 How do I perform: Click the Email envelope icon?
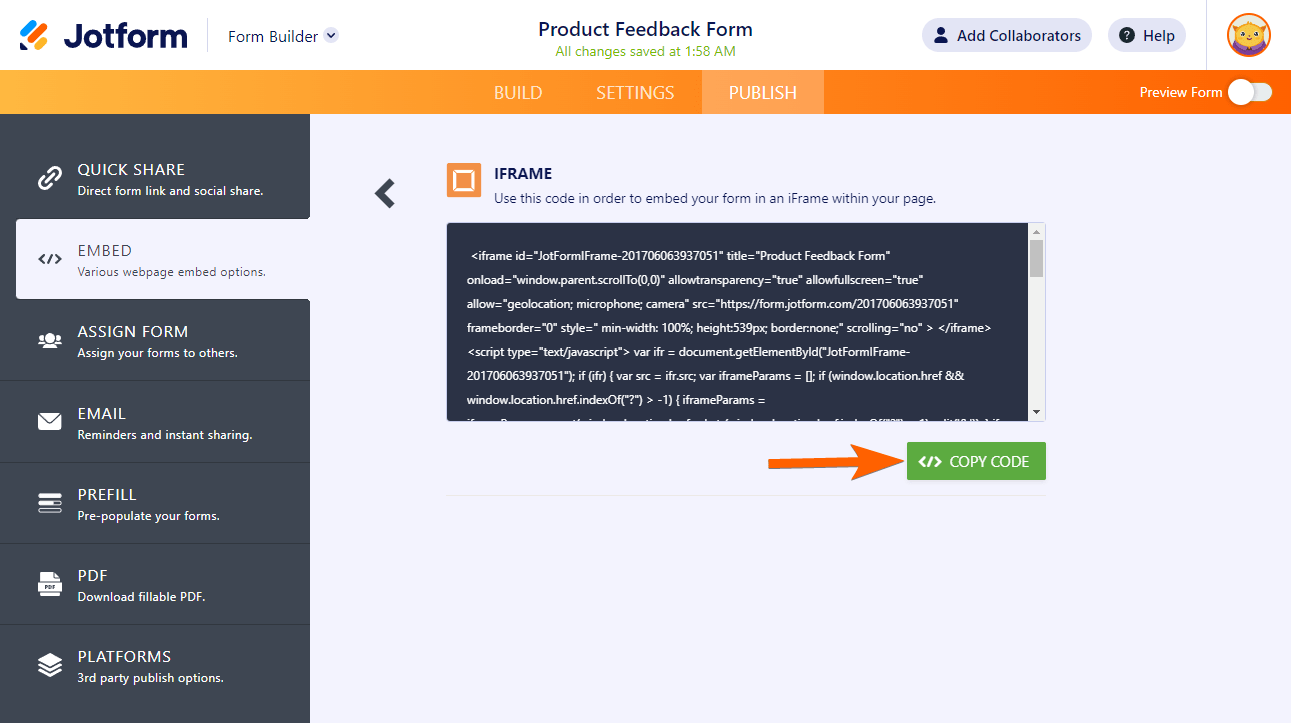click(50, 422)
